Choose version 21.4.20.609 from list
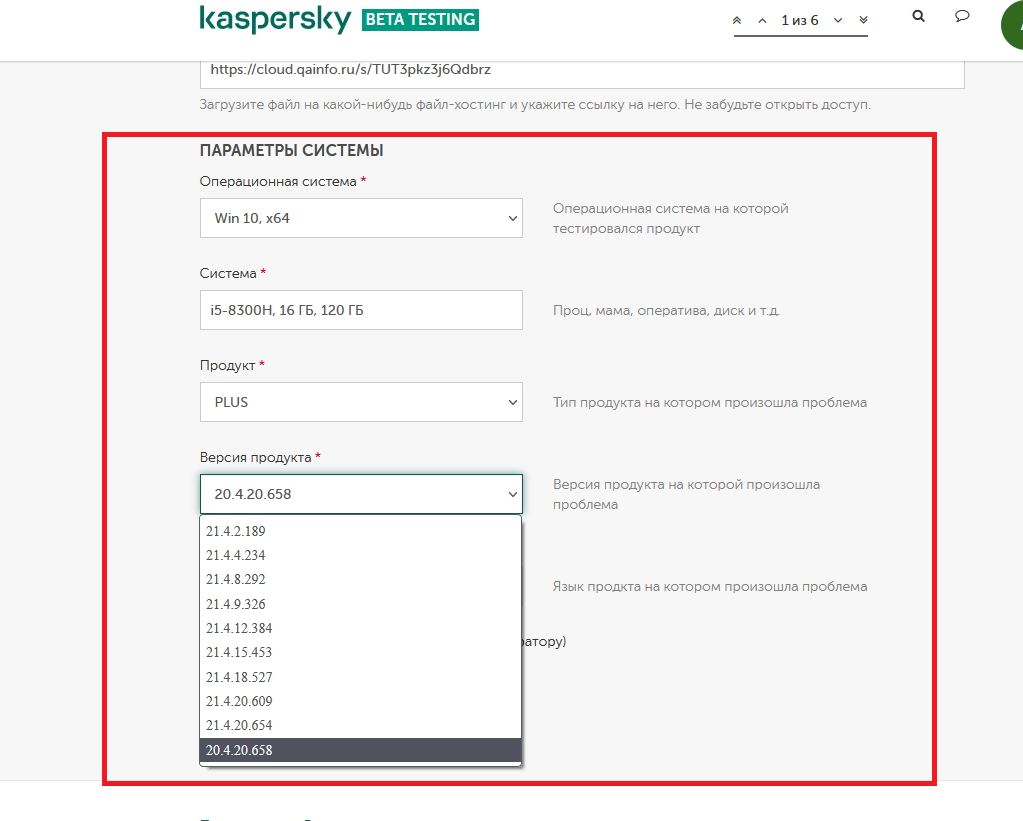This screenshot has width=1023, height=821. (361, 702)
